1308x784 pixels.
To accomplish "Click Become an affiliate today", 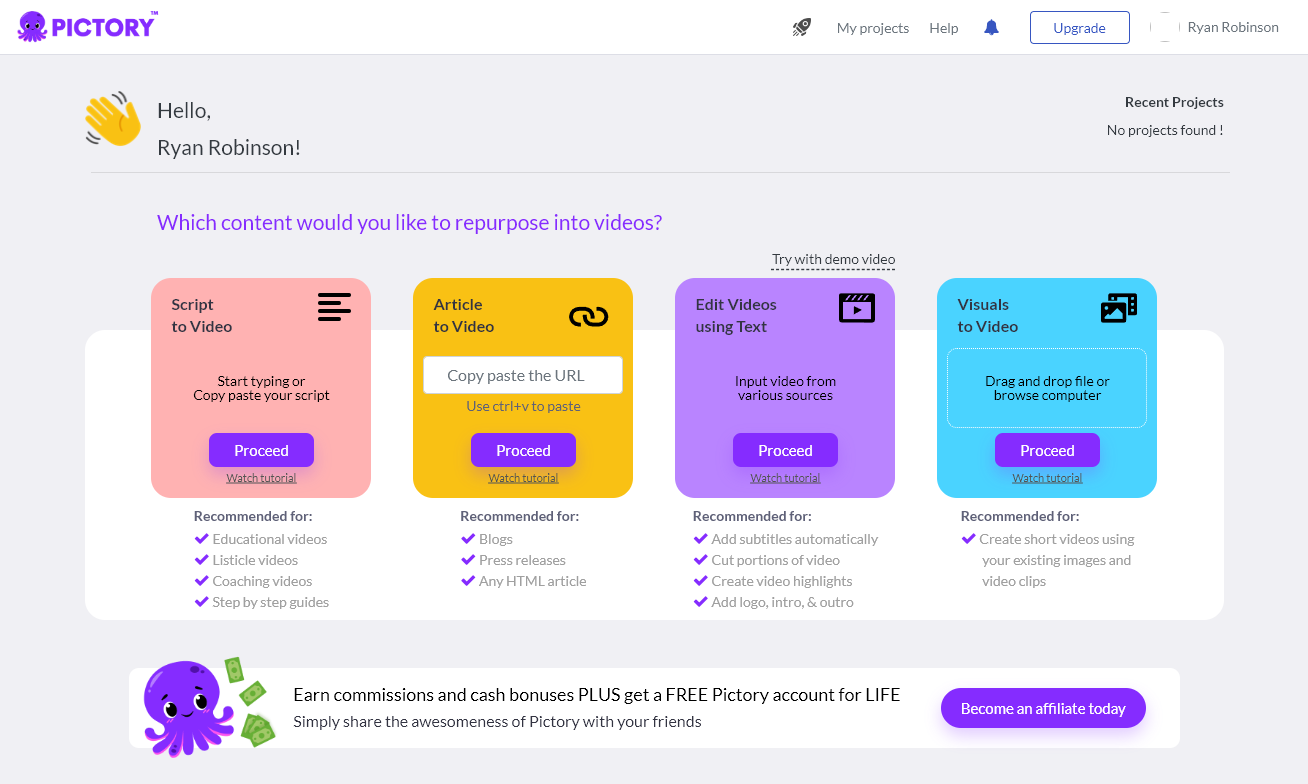I will (1043, 708).
